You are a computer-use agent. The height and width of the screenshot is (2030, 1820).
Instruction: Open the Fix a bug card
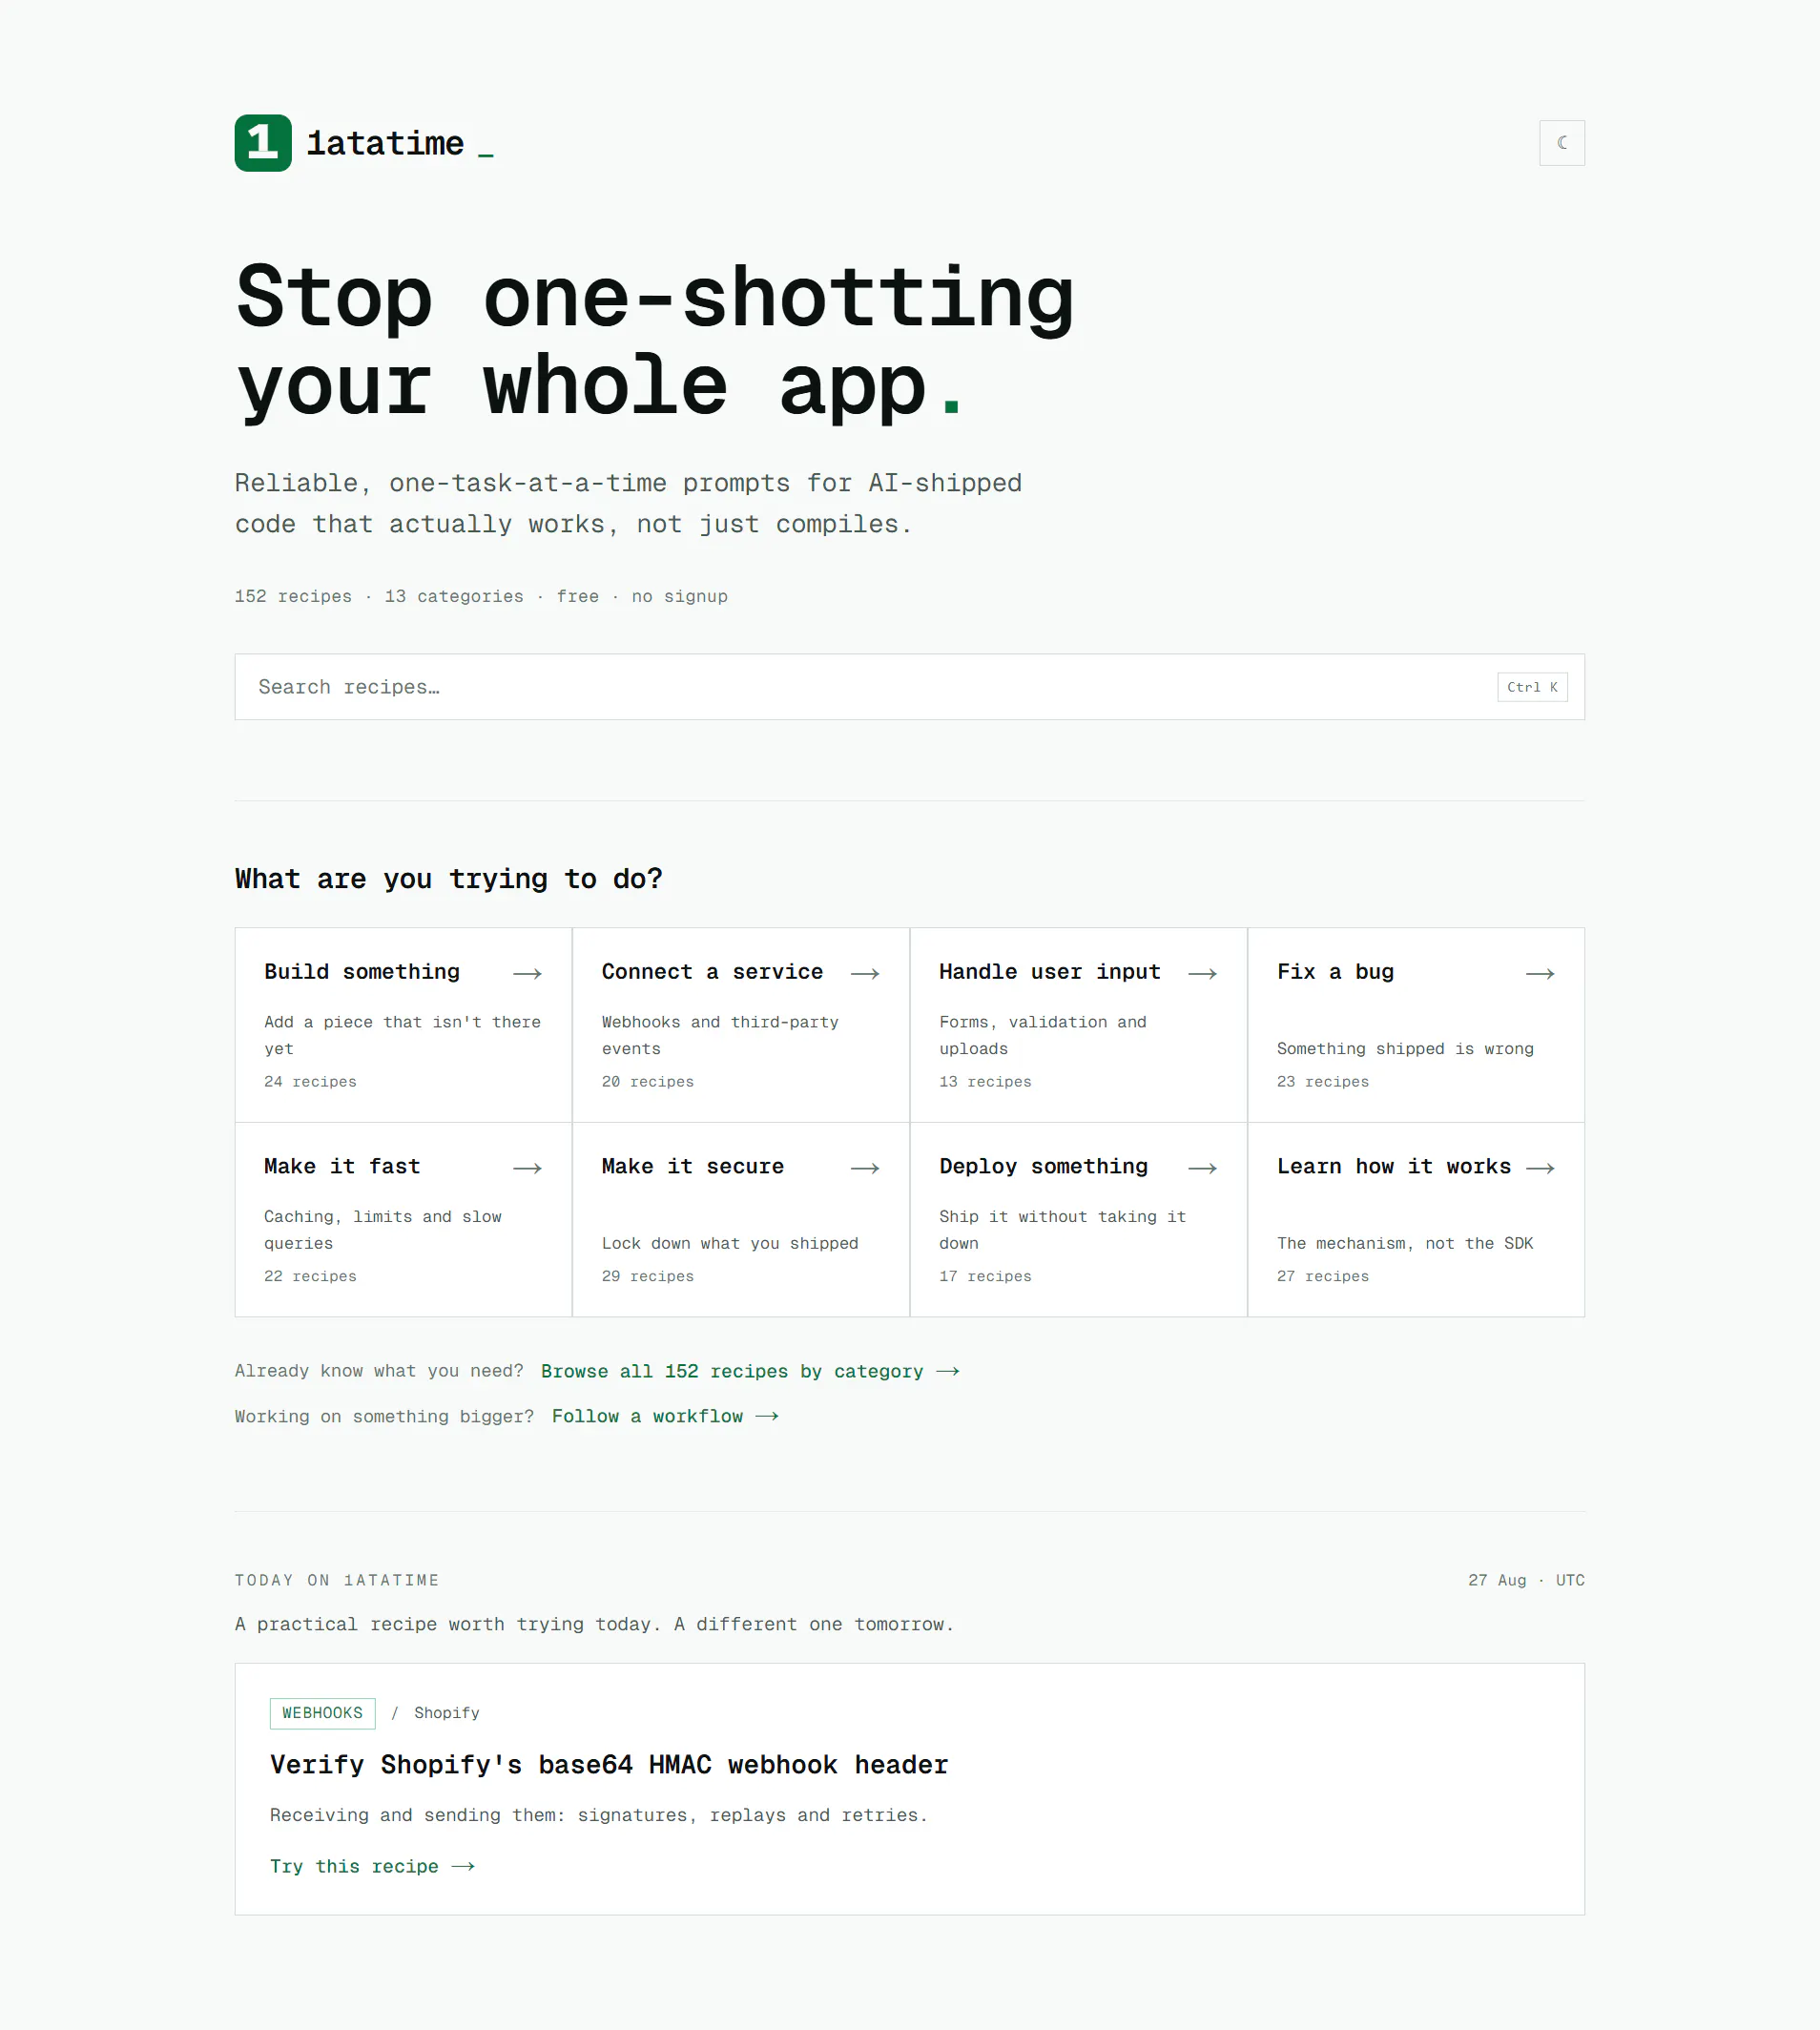tap(1416, 1025)
